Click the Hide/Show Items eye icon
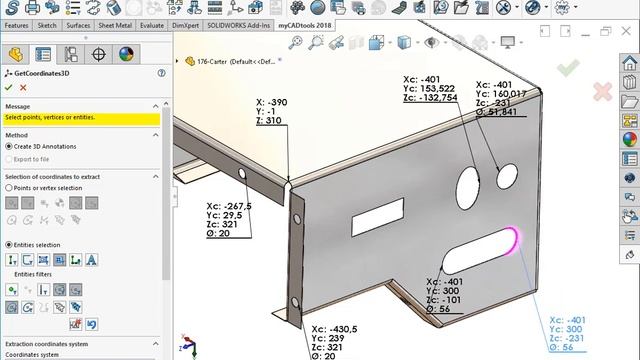Screen dimensions: 640x360 431,42
